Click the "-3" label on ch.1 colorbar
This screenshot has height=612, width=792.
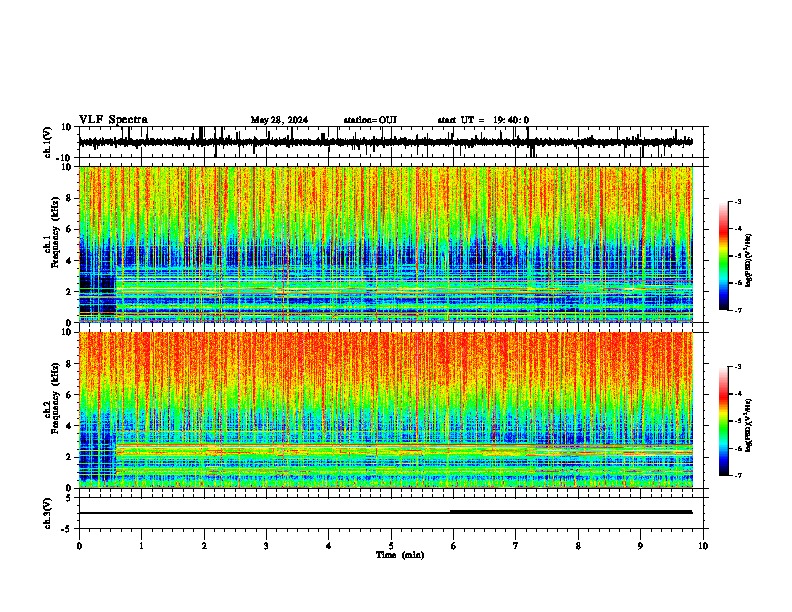pyautogui.click(x=738, y=201)
